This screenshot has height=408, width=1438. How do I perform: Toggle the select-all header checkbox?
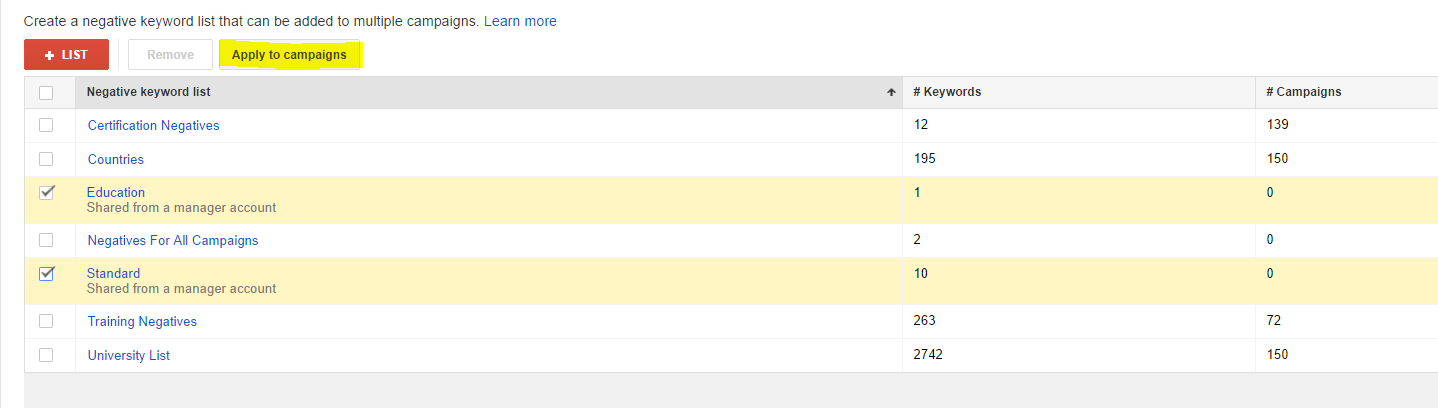tap(46, 93)
